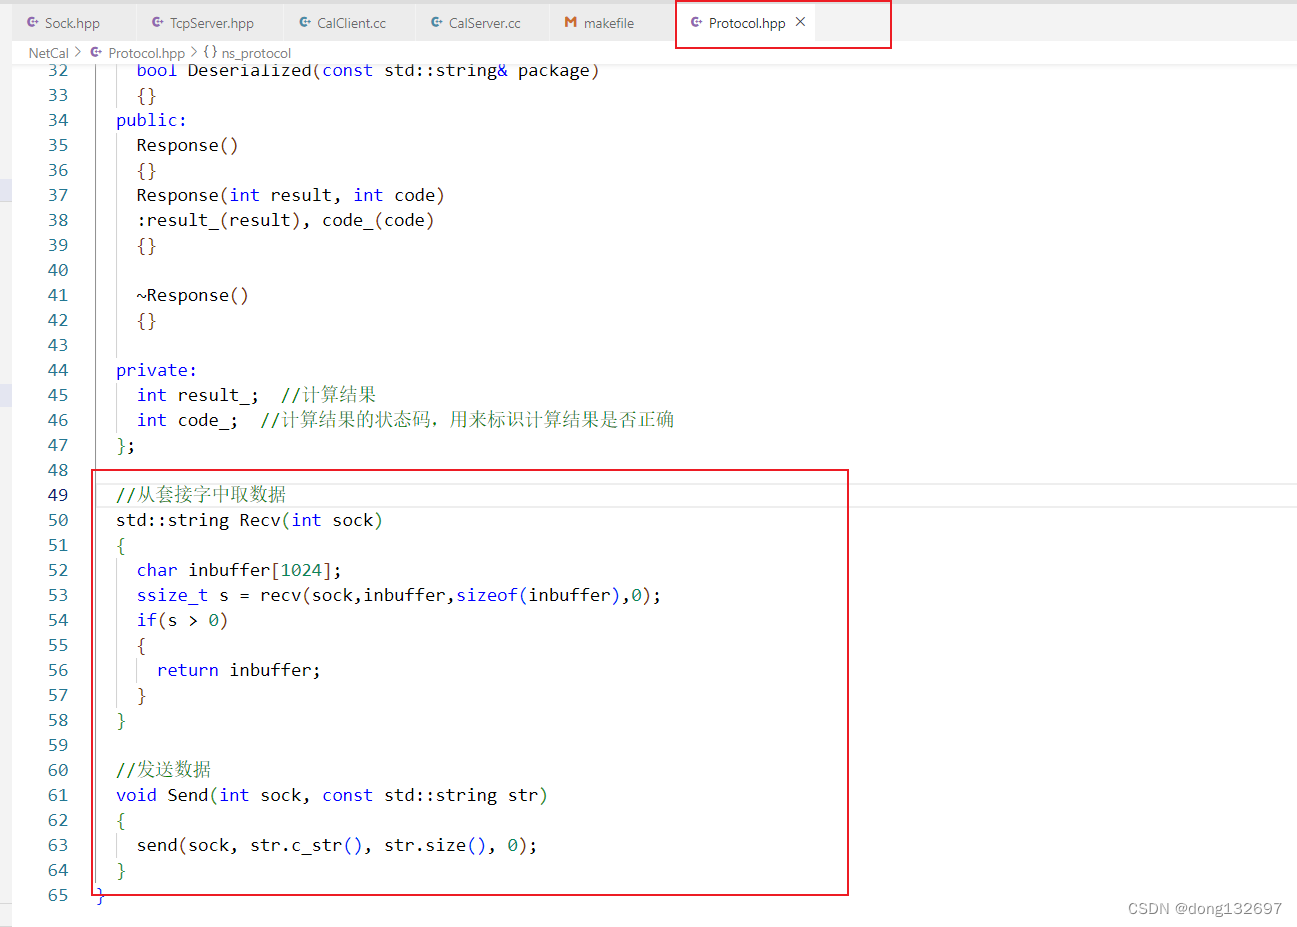
Task: Click on 'int code_;' declaration
Action: [188, 420]
